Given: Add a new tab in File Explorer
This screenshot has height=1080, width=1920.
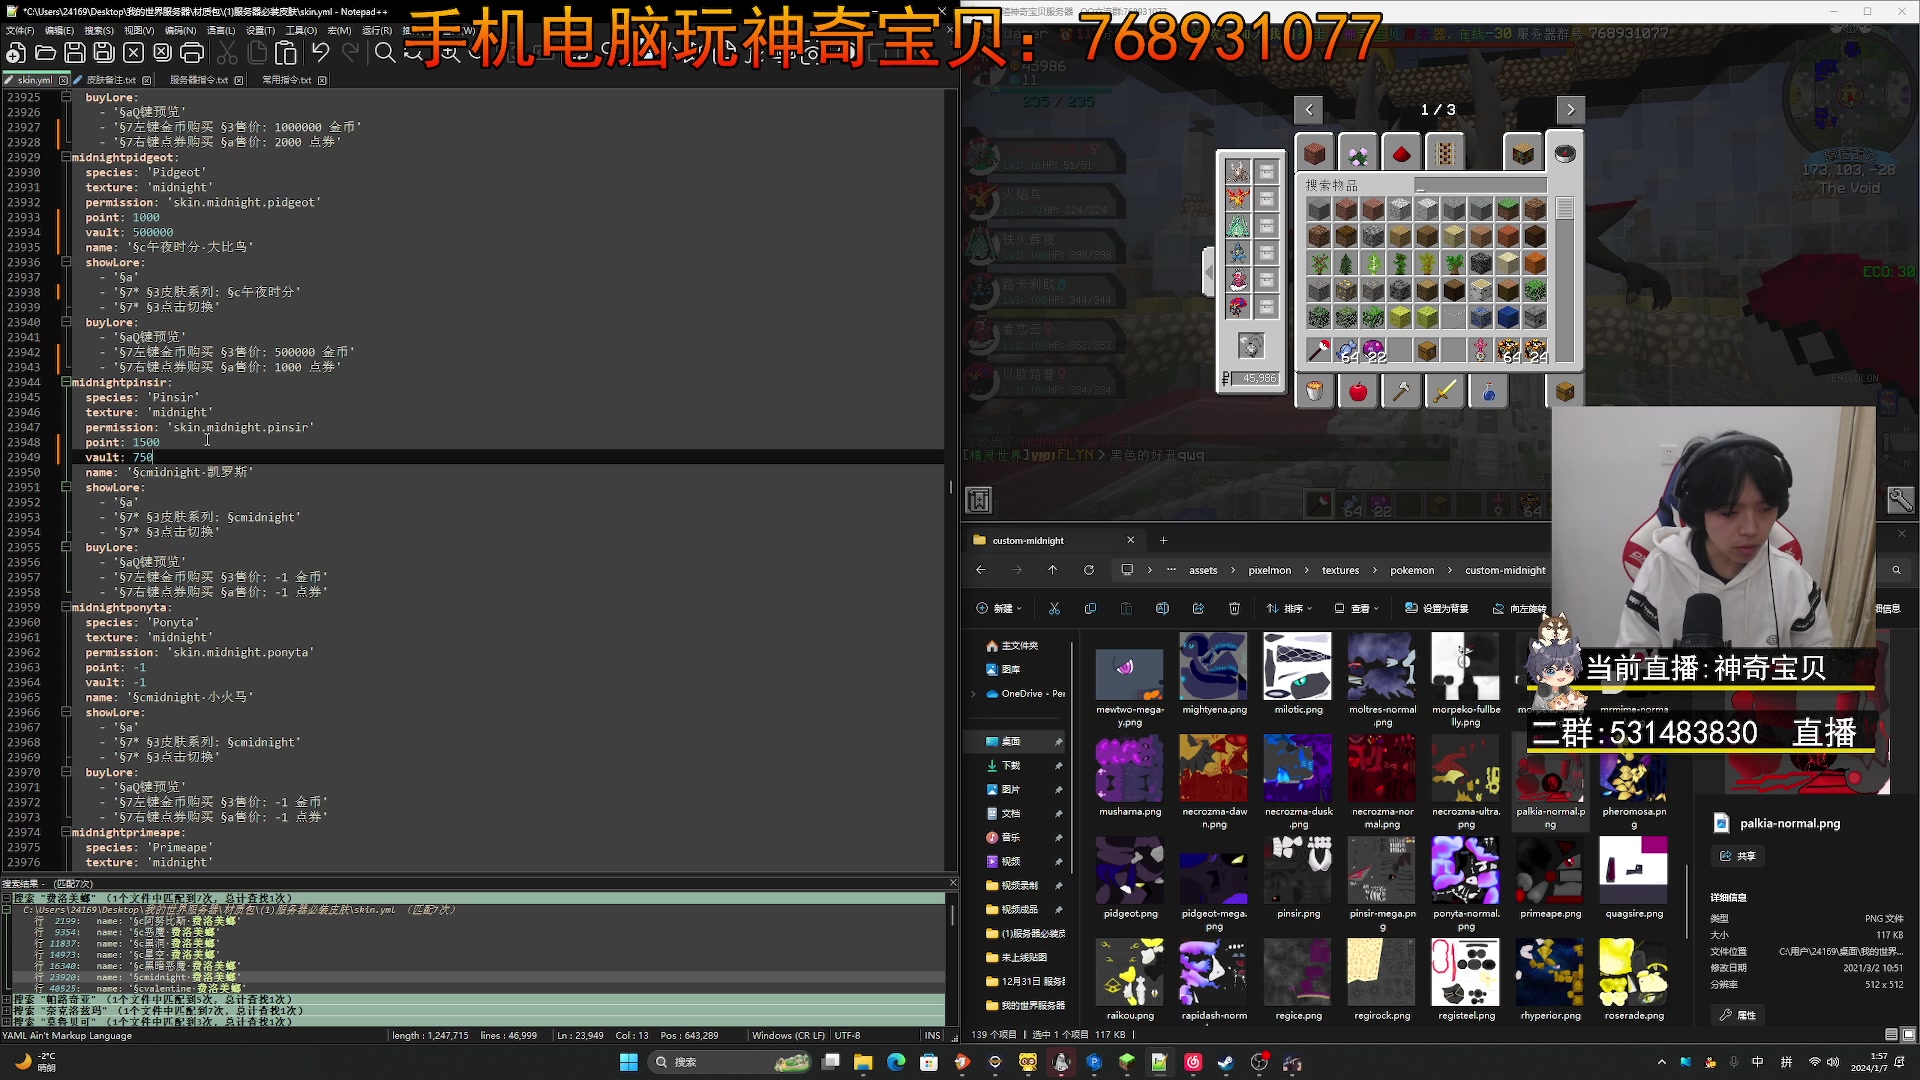Looking at the screenshot, I should coord(1163,540).
